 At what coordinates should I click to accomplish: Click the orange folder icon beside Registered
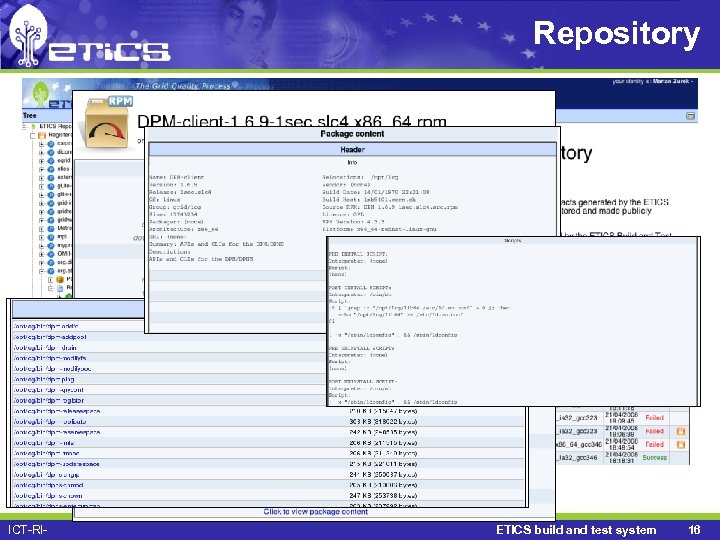pos(42,135)
